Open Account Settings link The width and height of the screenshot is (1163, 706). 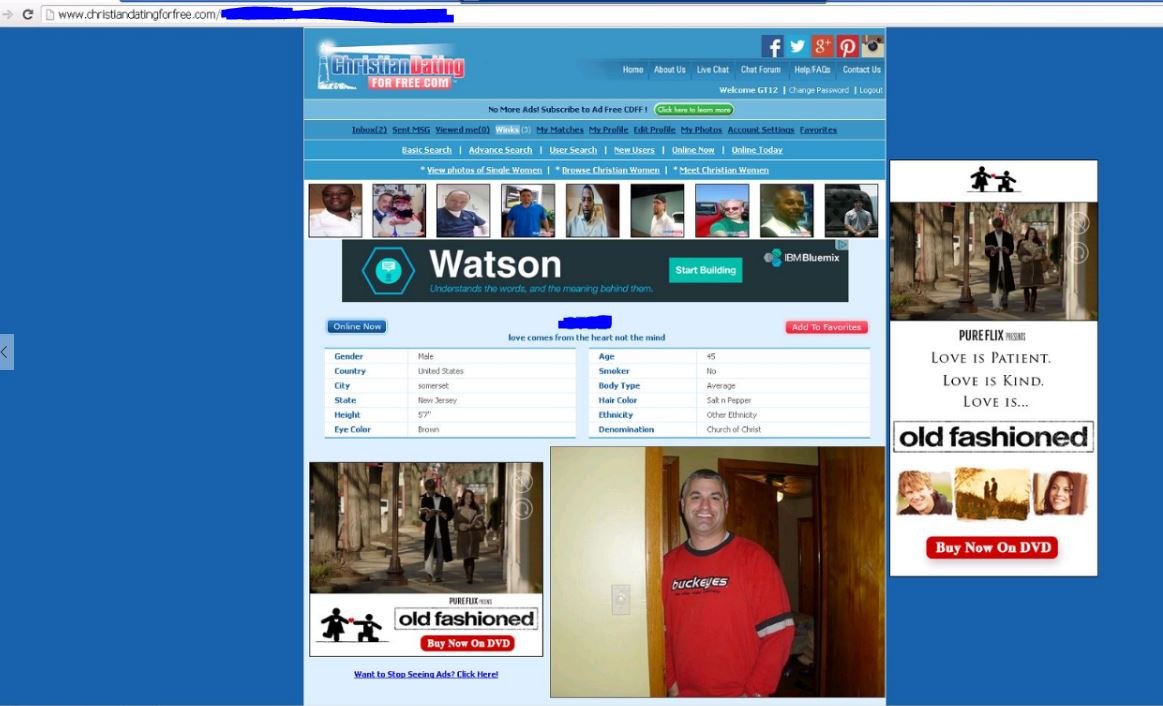tap(760, 130)
